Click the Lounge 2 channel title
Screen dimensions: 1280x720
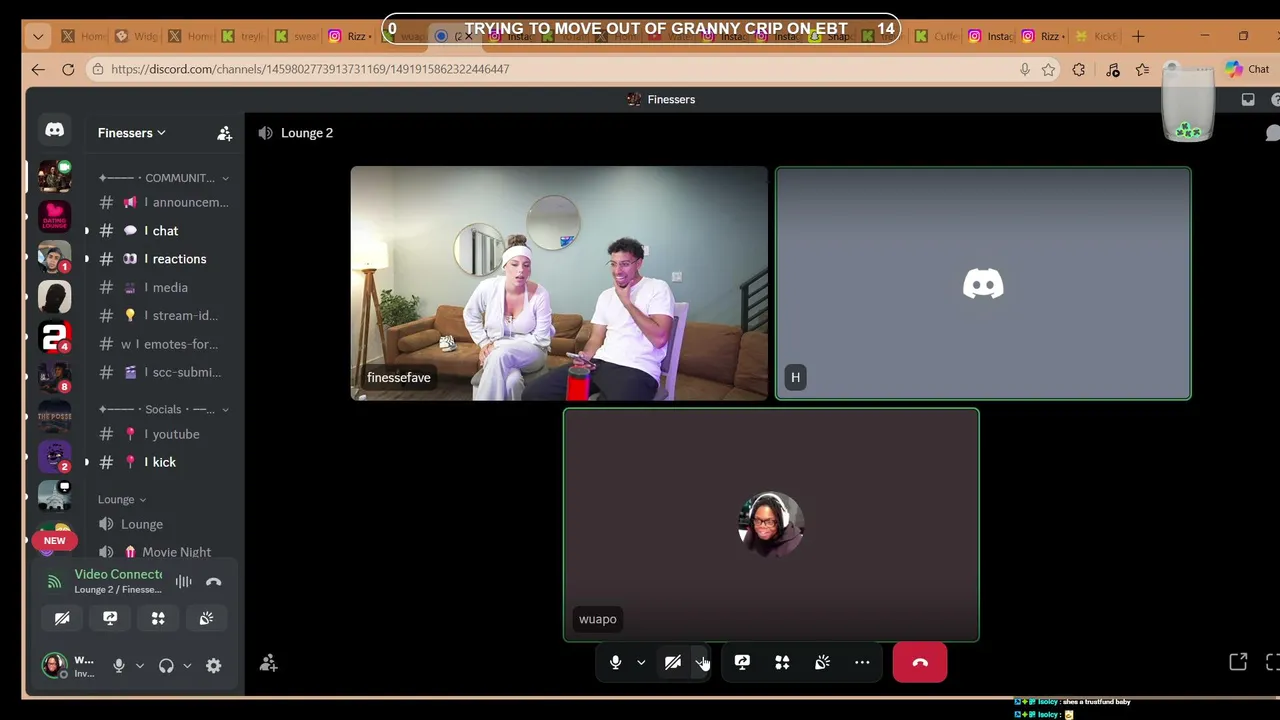point(307,133)
